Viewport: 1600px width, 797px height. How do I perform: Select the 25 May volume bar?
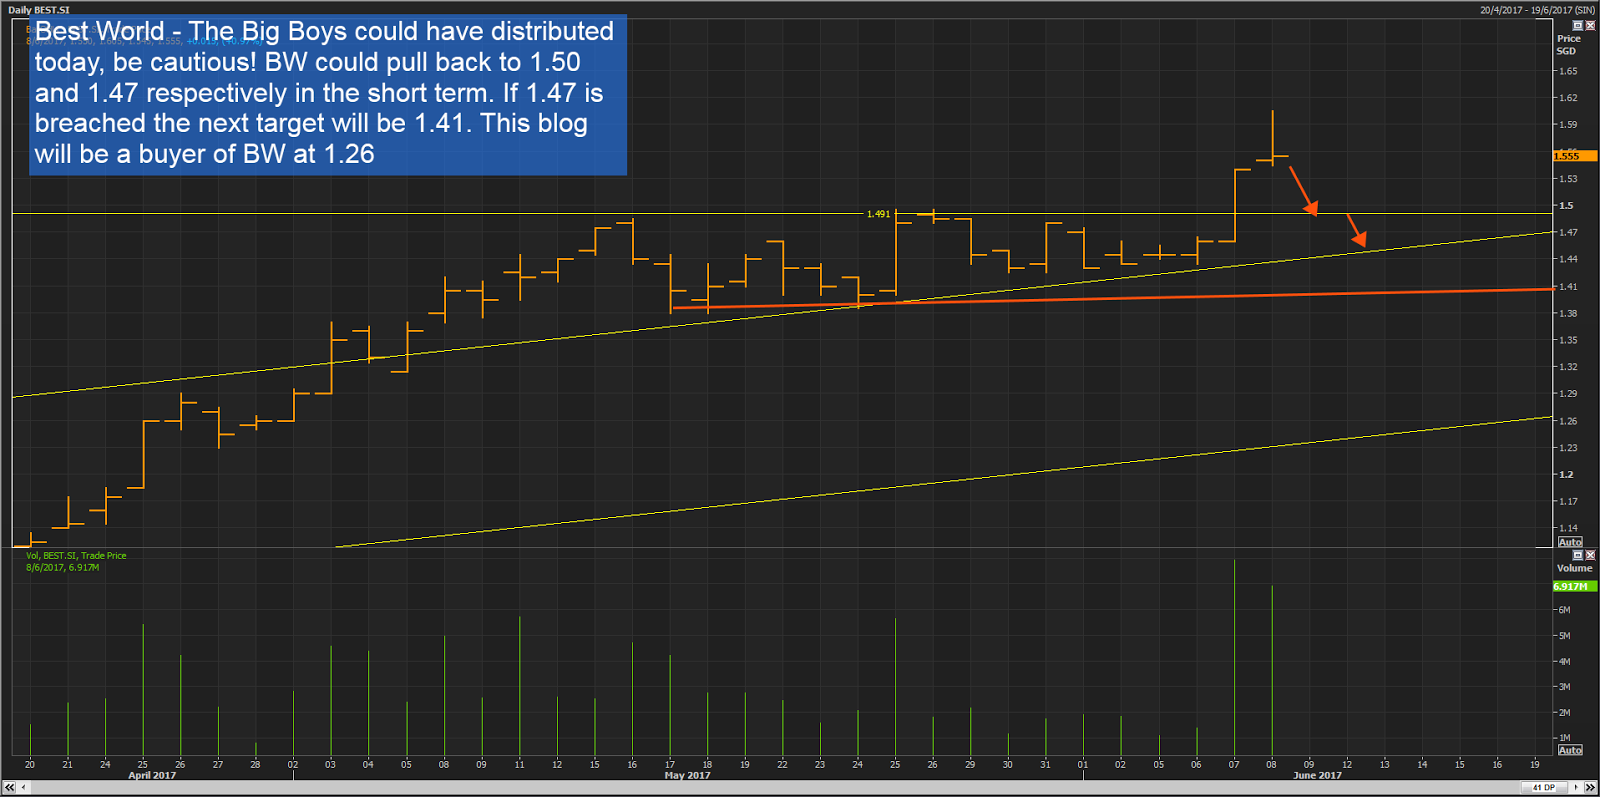(x=895, y=686)
